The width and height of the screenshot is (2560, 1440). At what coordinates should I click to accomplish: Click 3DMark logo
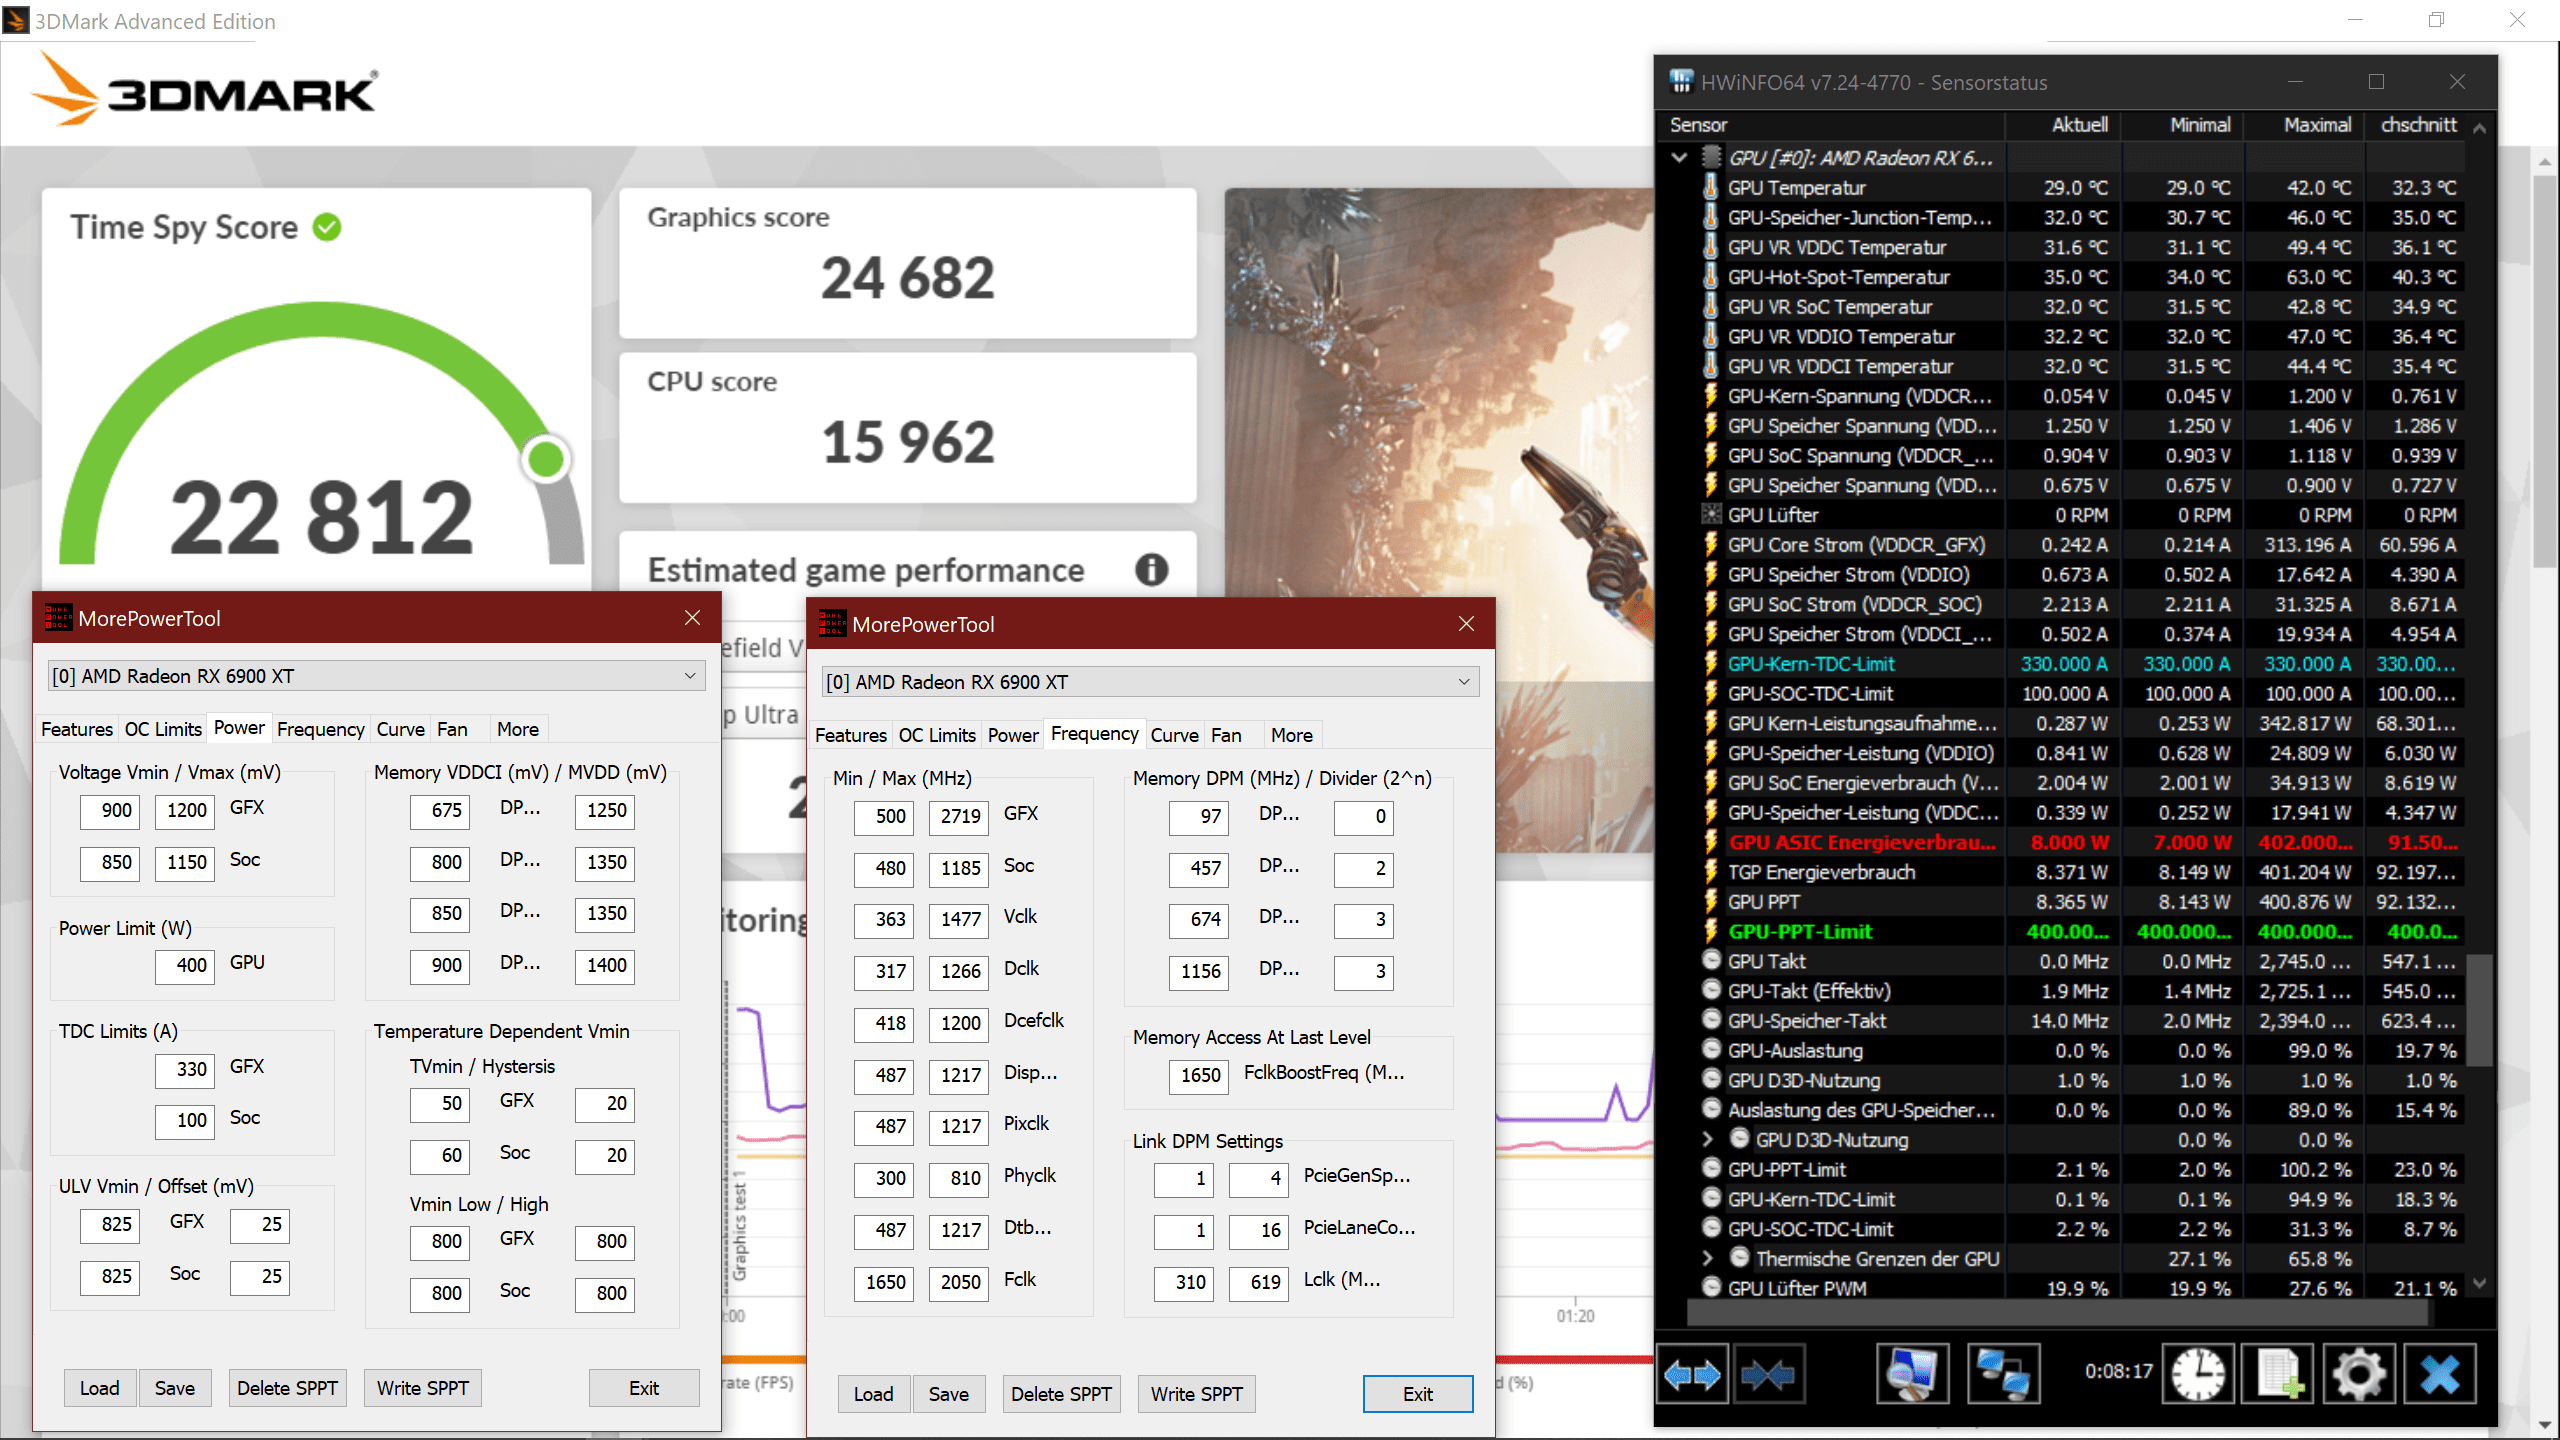(x=205, y=90)
